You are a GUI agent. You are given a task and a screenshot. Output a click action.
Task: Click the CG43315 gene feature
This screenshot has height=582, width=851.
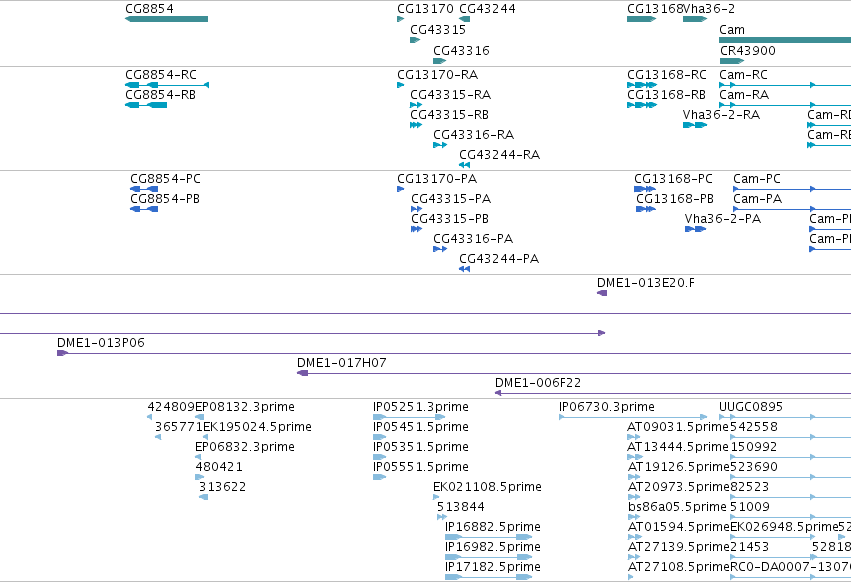[x=415, y=40]
